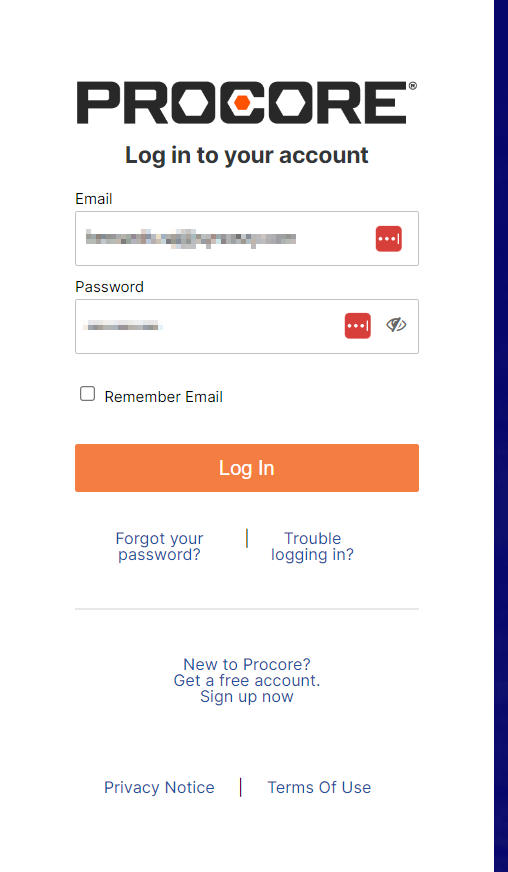This screenshot has width=508, height=872.
Task: Show the password with the eye icon
Action: 396,325
